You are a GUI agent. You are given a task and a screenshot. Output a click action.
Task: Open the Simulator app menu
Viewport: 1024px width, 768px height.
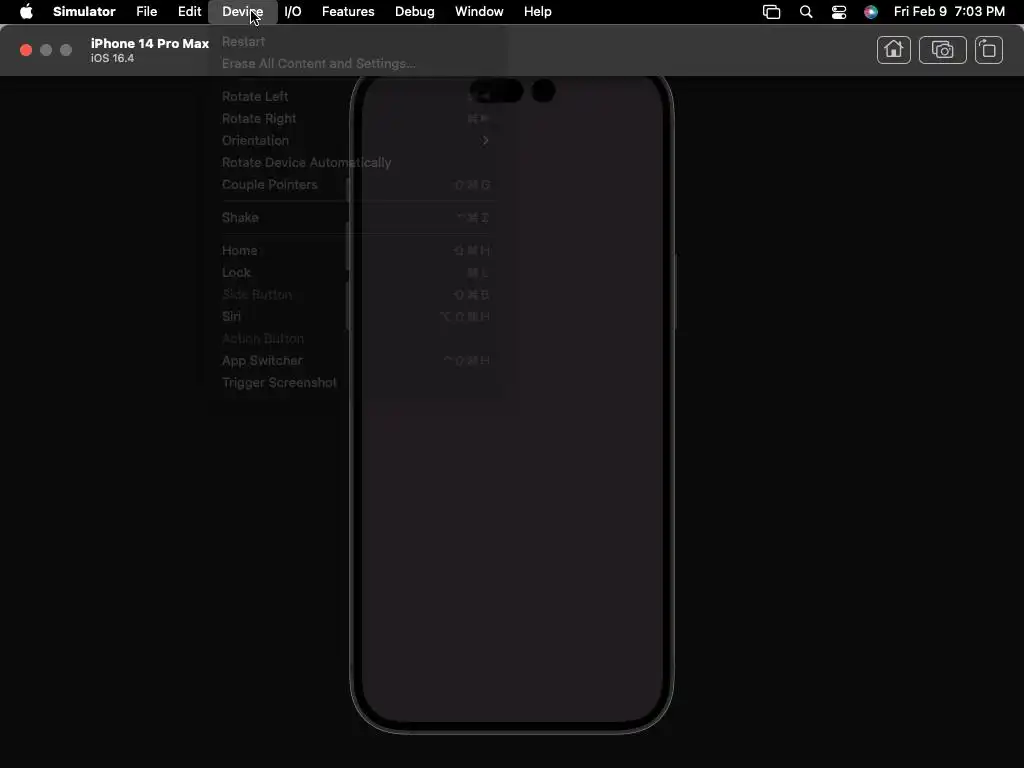(x=84, y=12)
